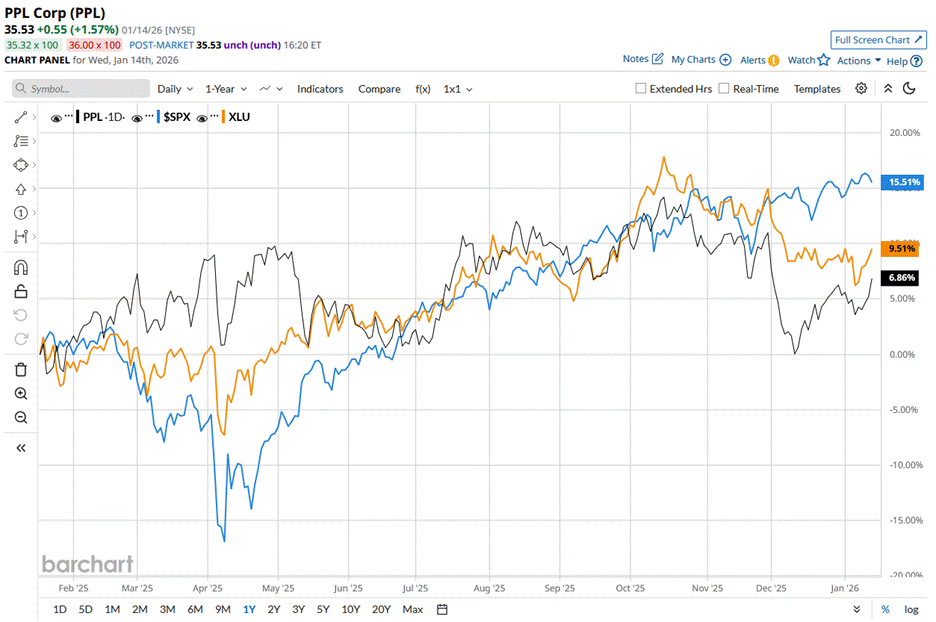Open the Fibonacci lines tool group
Viewport: 936px width, 622px height.
point(21,141)
